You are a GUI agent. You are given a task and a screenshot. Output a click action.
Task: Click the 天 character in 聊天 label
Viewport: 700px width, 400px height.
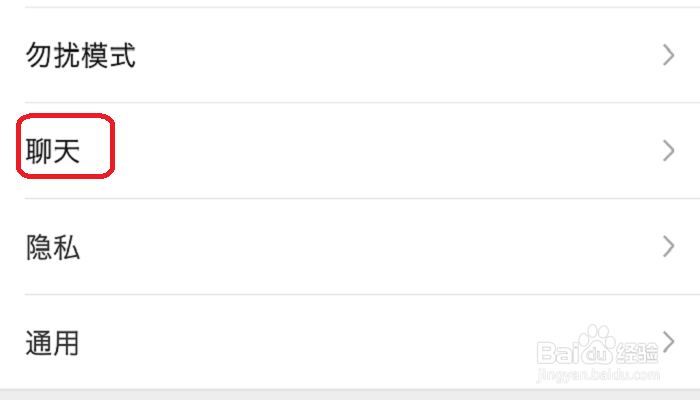[x=67, y=151]
